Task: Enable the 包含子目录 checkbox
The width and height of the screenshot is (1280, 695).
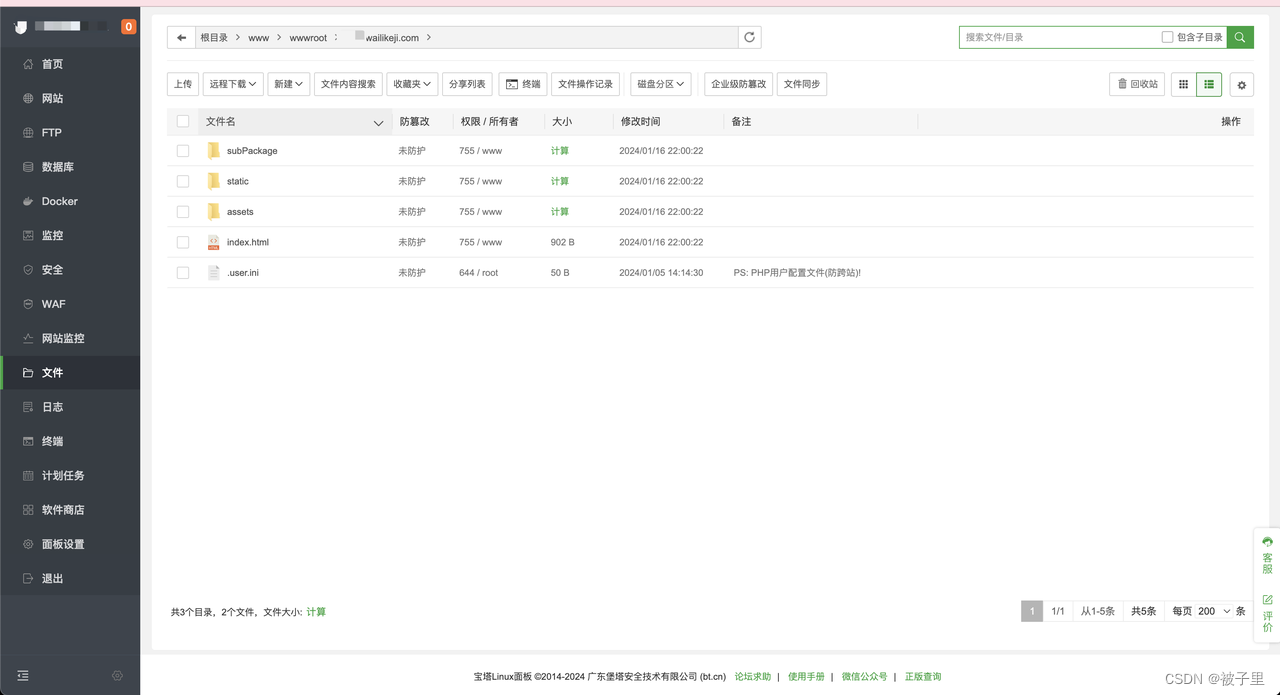Action: point(1167,37)
